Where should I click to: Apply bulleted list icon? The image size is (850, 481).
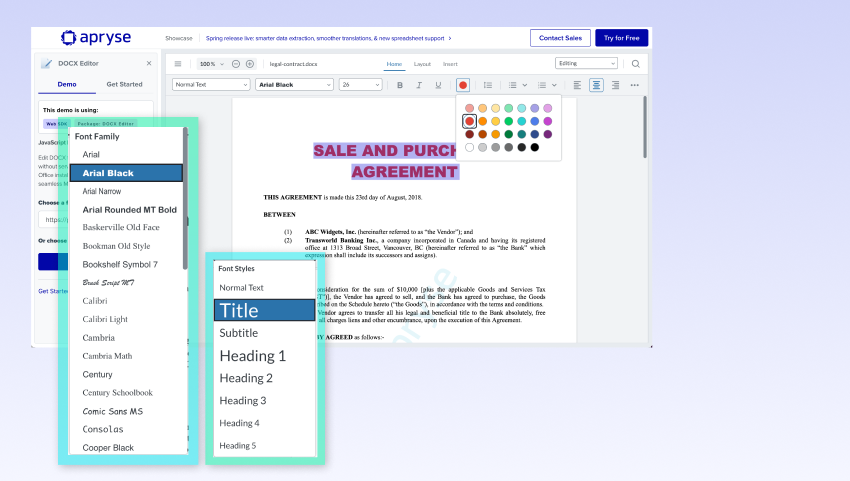click(x=512, y=85)
